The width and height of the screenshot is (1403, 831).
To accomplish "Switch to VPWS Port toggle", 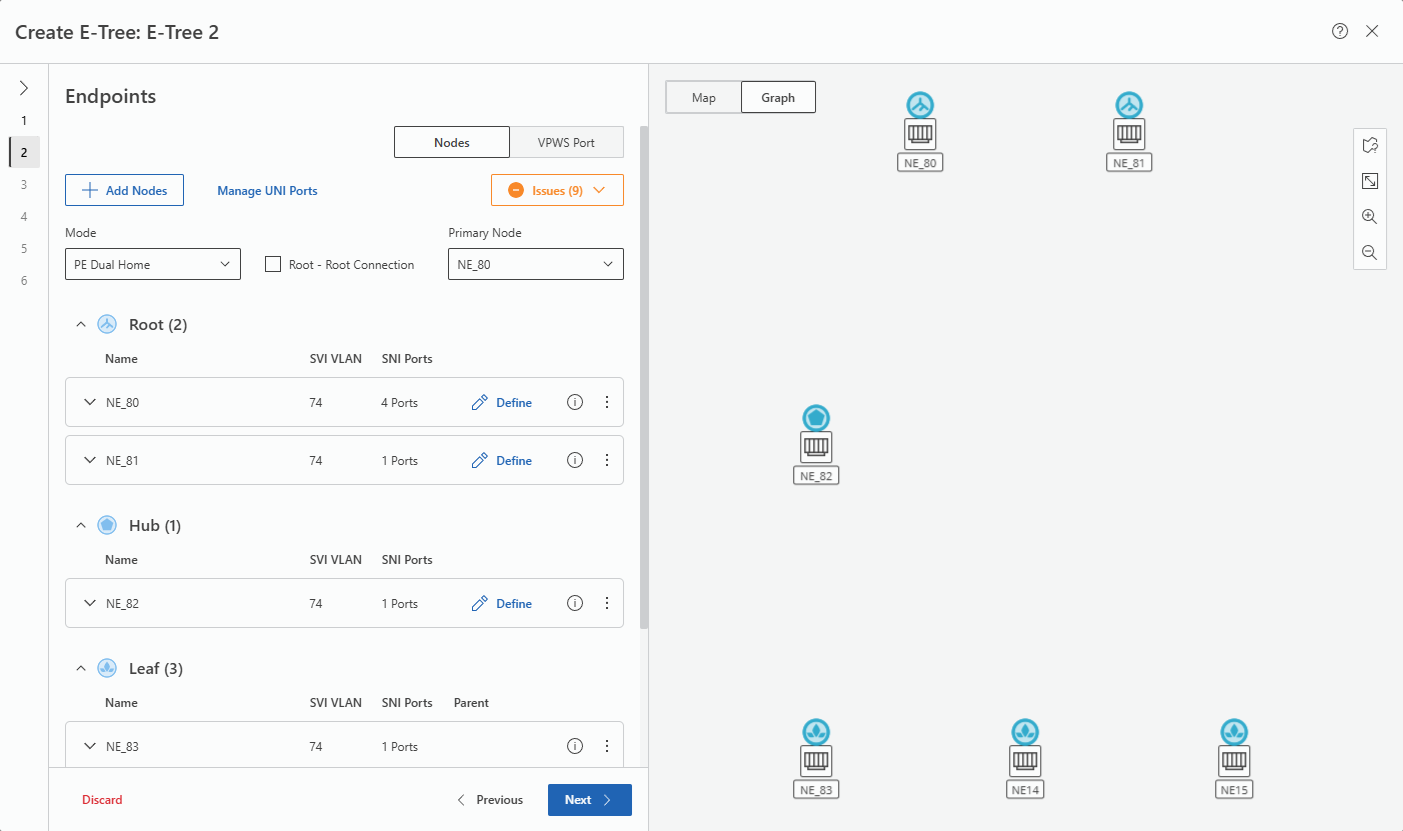I will click(566, 142).
